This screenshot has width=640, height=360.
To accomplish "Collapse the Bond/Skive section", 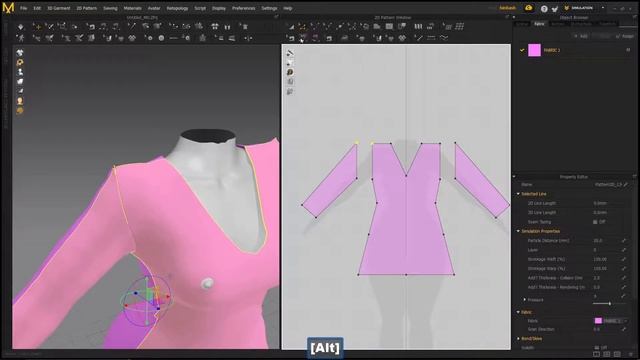I will click(x=518, y=338).
